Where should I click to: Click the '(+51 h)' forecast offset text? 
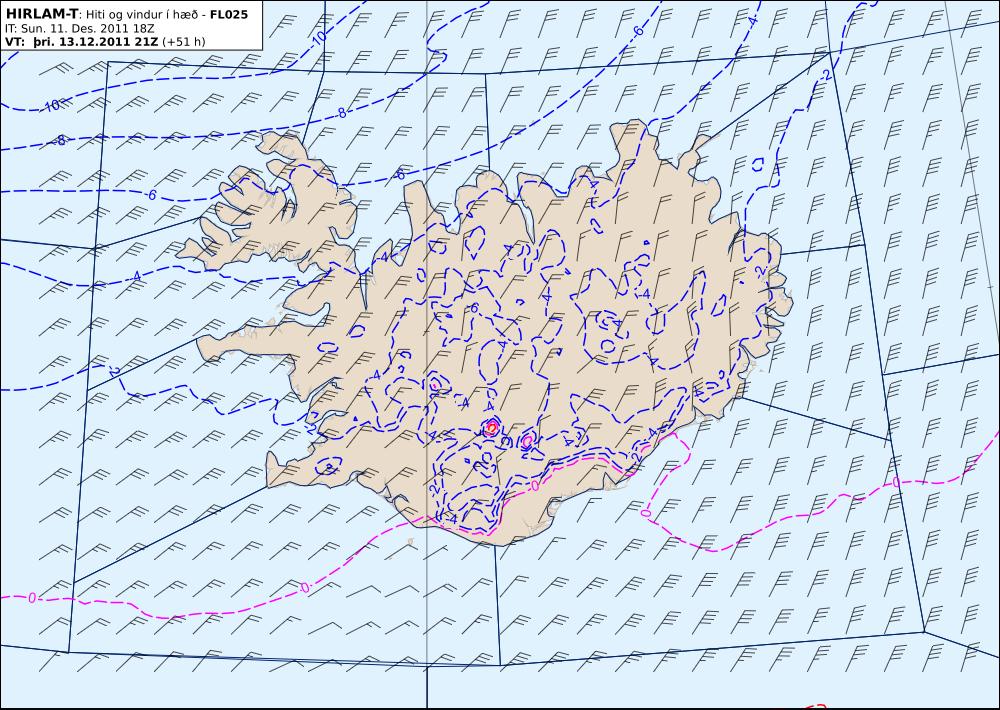[x=184, y=42]
